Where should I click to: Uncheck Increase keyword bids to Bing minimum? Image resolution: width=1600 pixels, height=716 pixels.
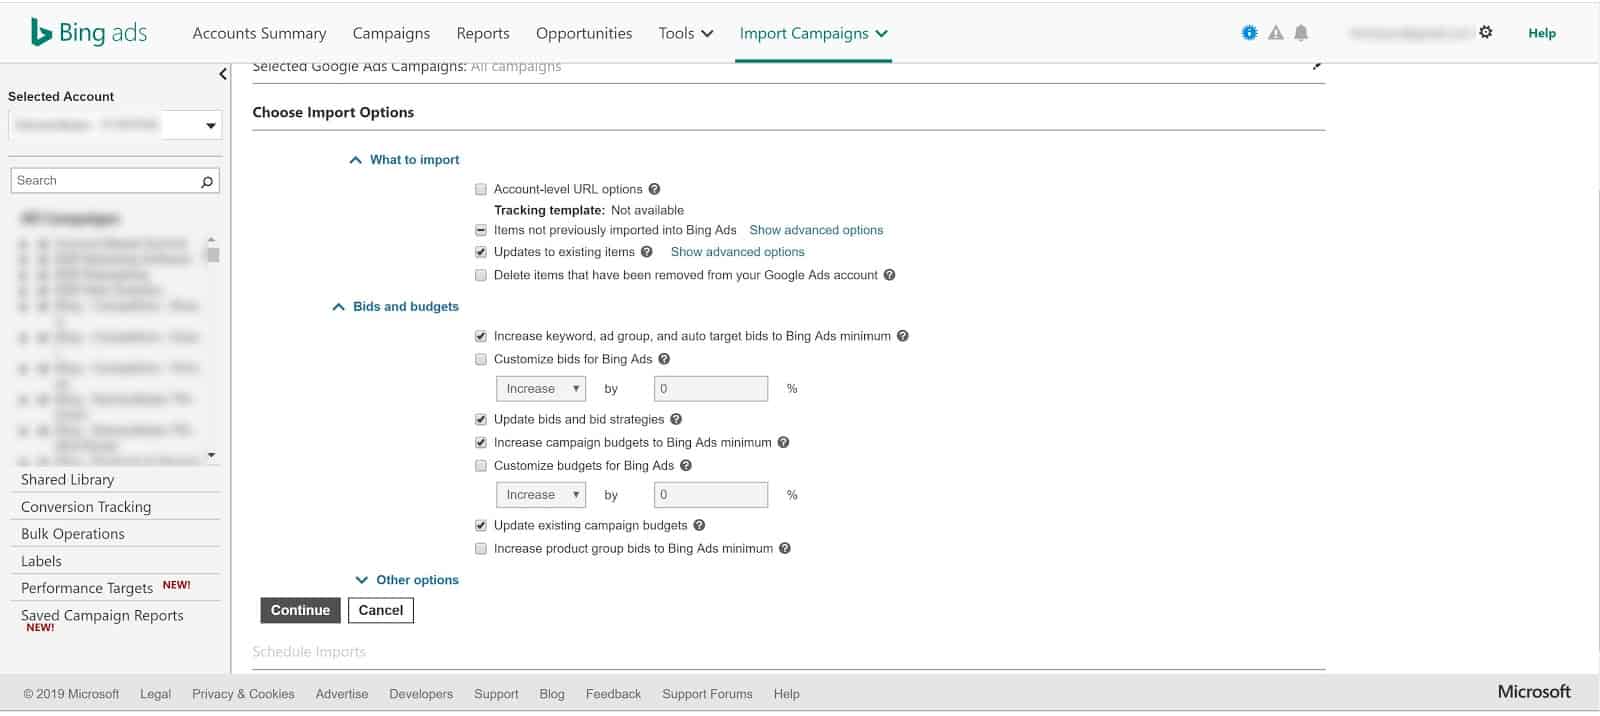pos(481,336)
